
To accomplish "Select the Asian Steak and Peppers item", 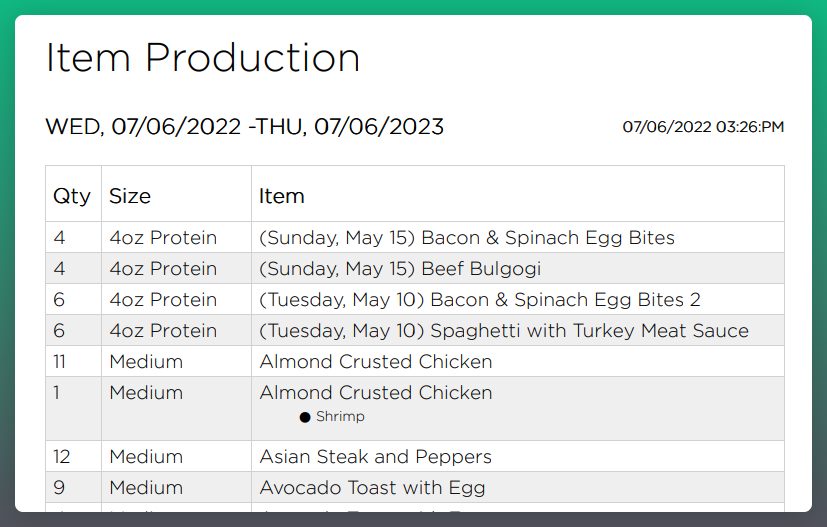I will 376,457.
